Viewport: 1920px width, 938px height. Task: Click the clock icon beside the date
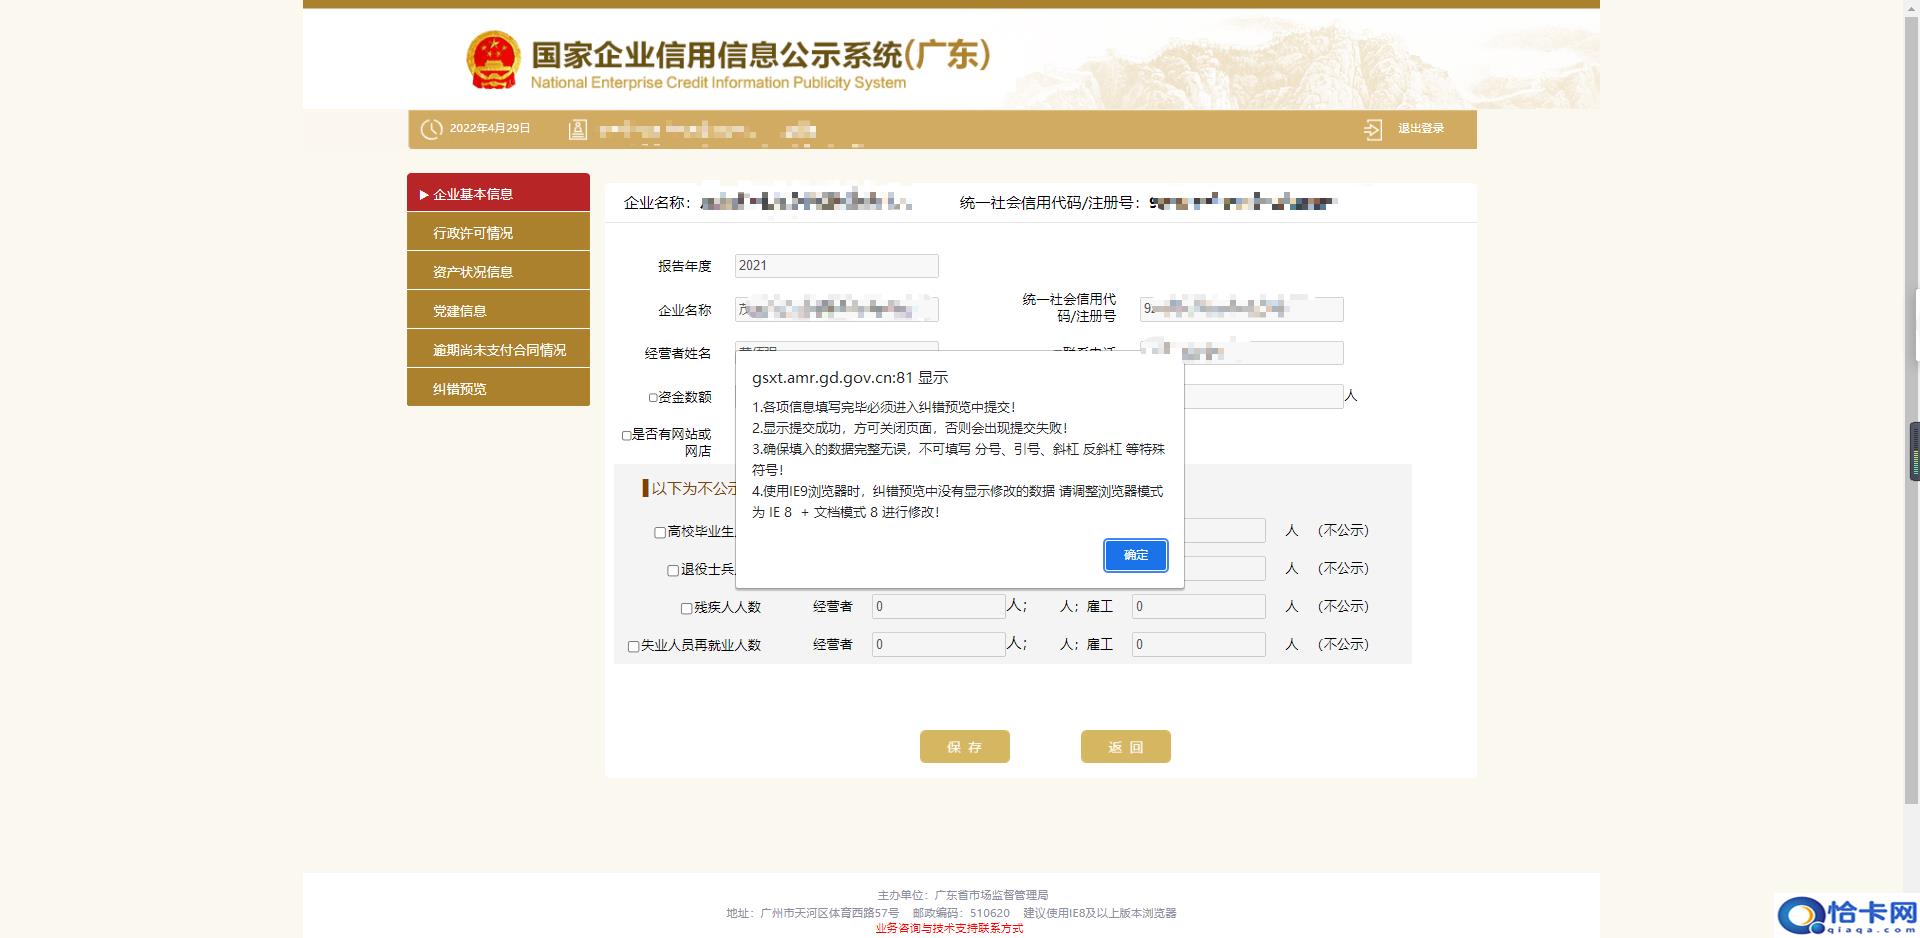click(x=430, y=128)
